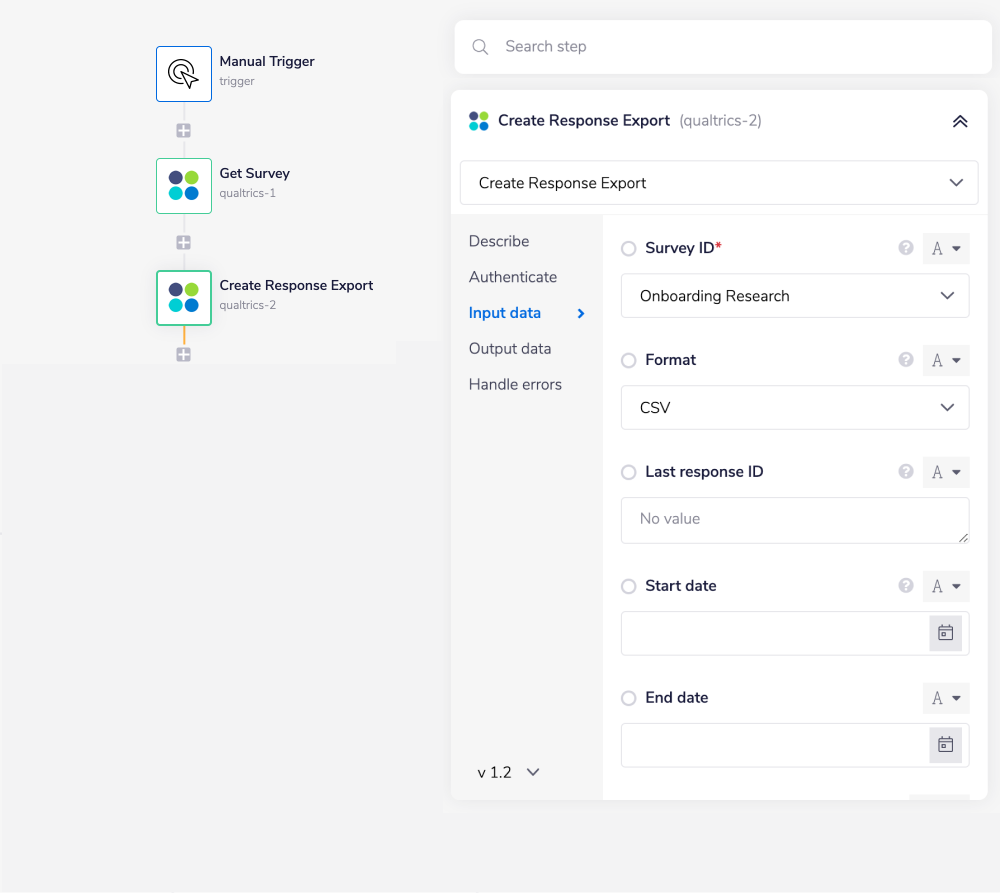Open the Create Response Export step icon
The width and height of the screenshot is (1000, 893).
(x=183, y=298)
